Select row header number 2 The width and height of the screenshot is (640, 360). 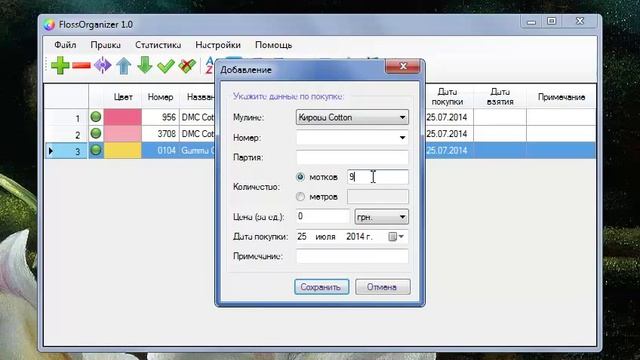66,134
